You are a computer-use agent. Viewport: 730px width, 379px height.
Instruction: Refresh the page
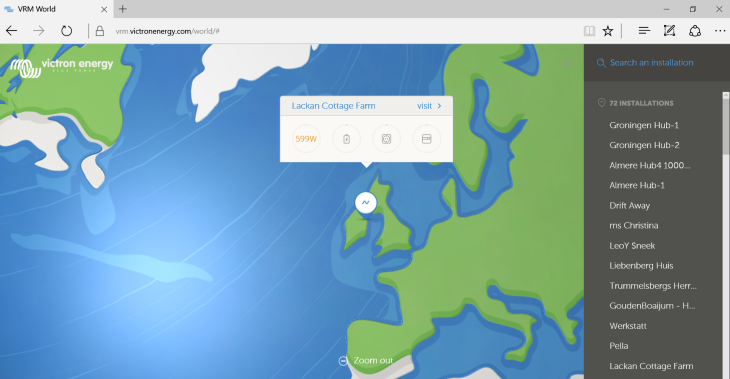point(67,31)
